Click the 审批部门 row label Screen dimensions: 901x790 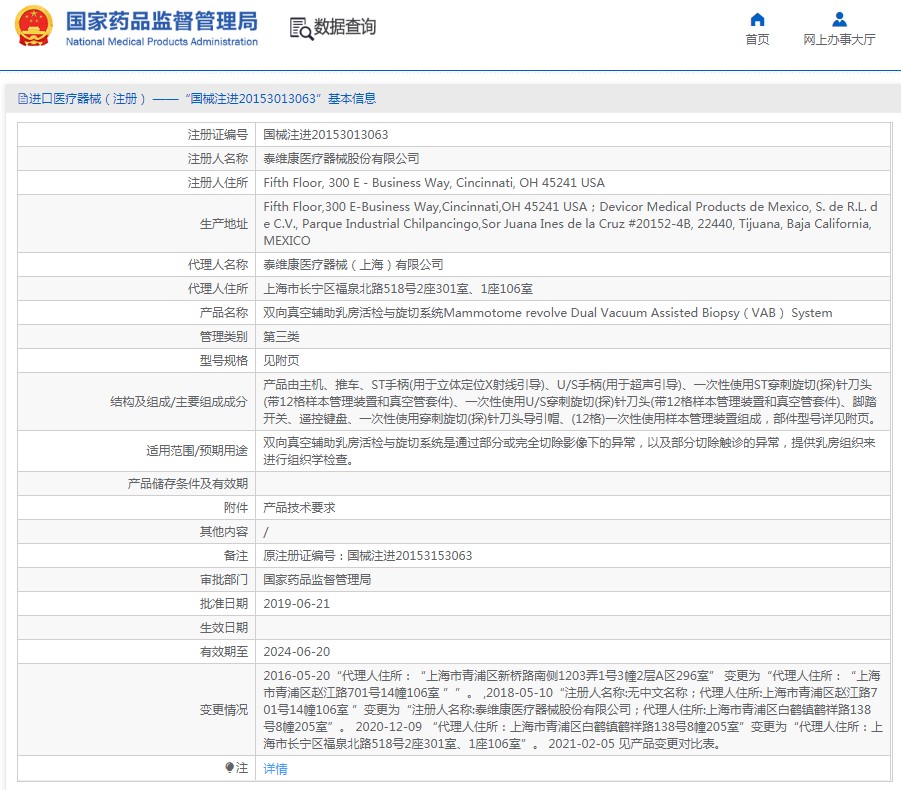[224, 580]
